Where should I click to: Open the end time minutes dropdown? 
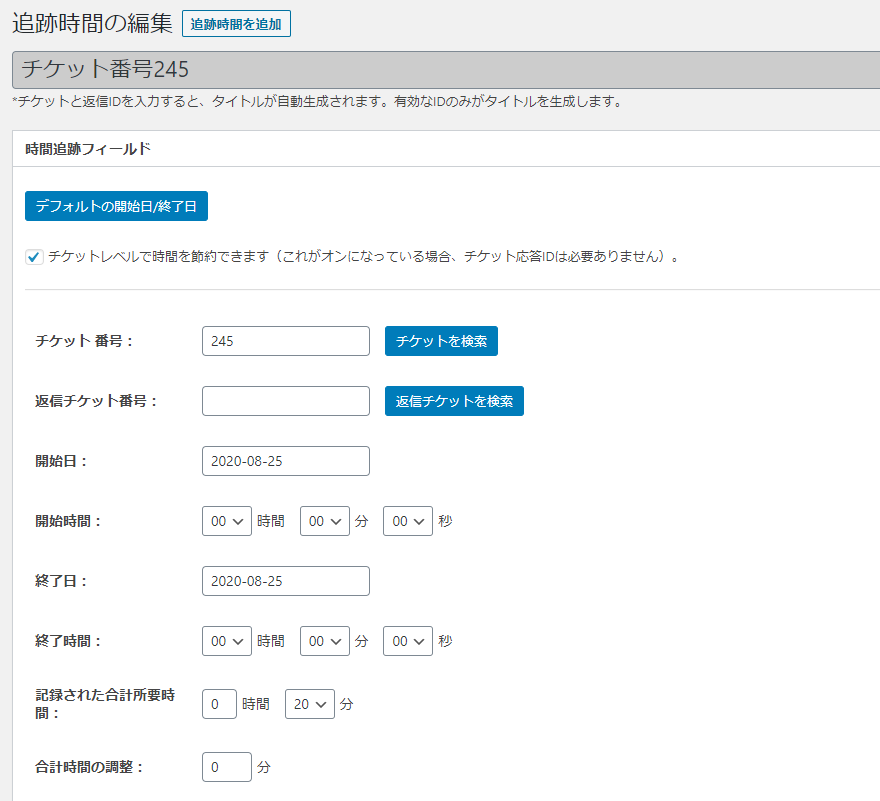tap(324, 641)
